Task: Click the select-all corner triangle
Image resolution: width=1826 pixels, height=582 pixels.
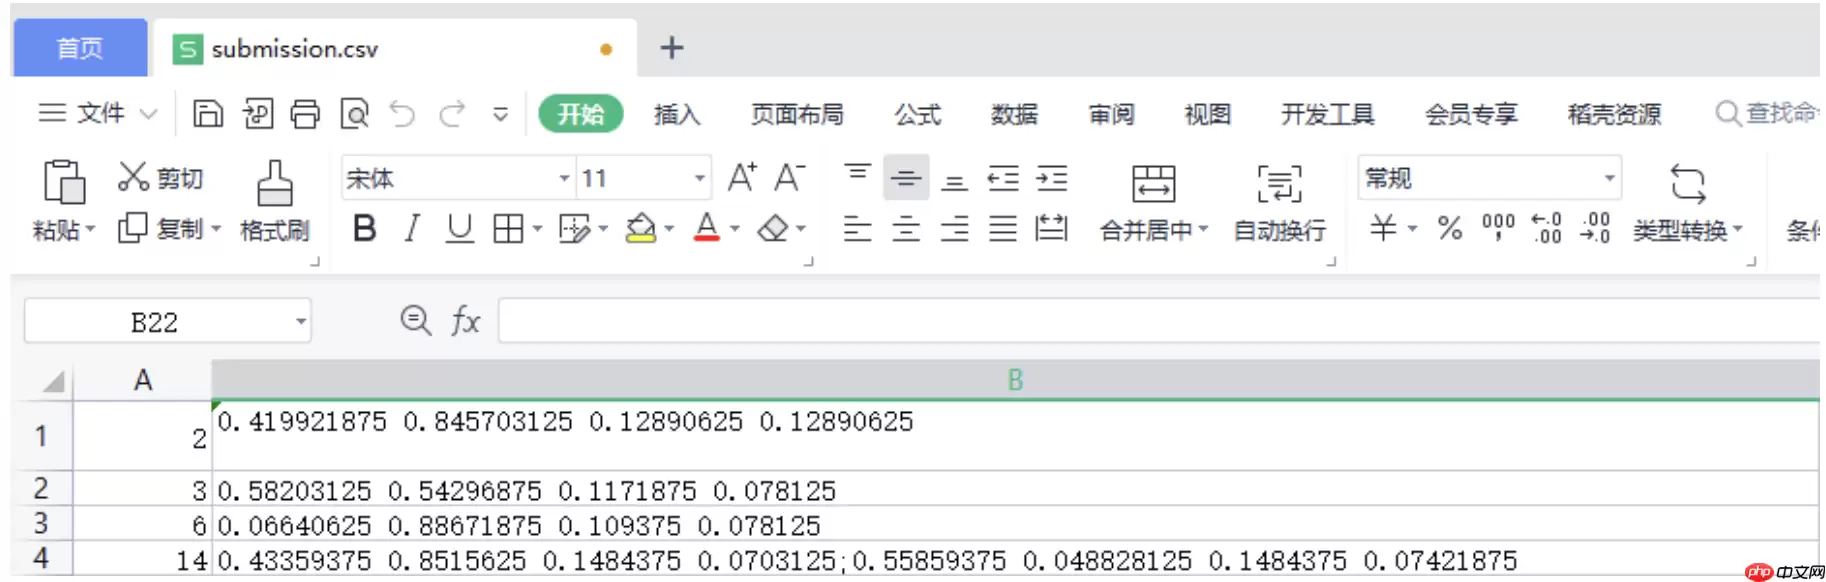Action: point(53,381)
